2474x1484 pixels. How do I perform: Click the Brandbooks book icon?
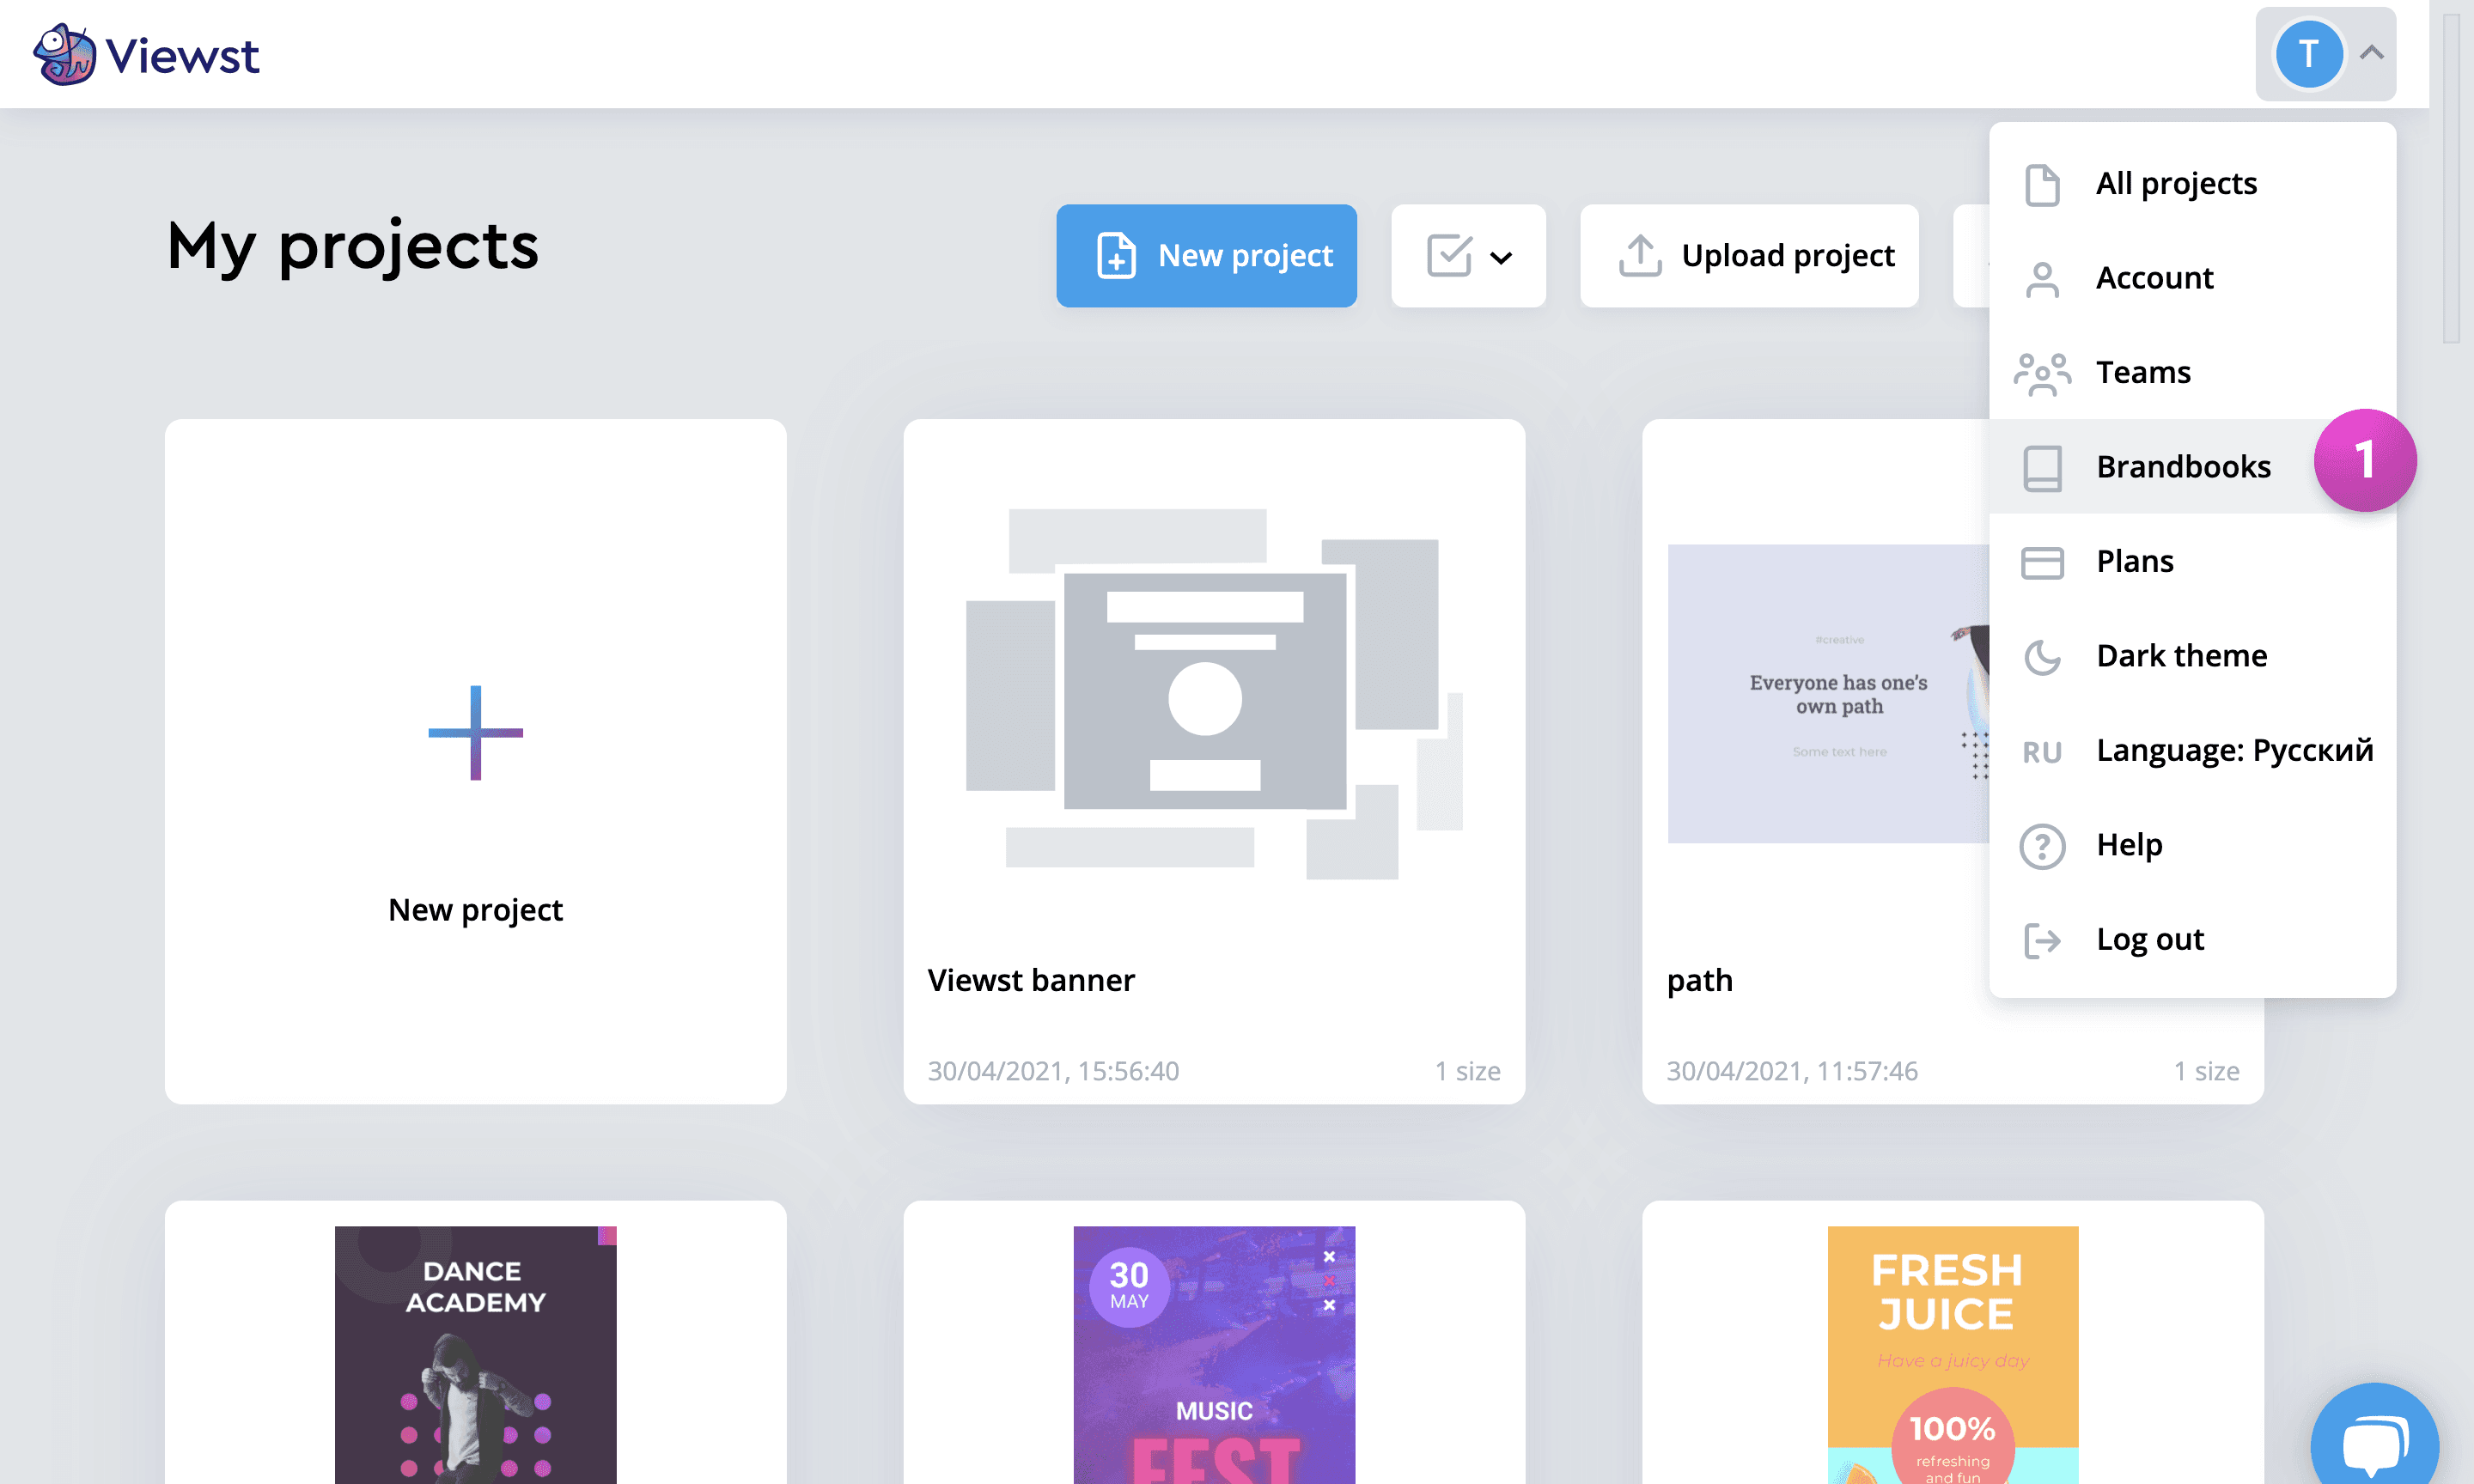(2041, 467)
